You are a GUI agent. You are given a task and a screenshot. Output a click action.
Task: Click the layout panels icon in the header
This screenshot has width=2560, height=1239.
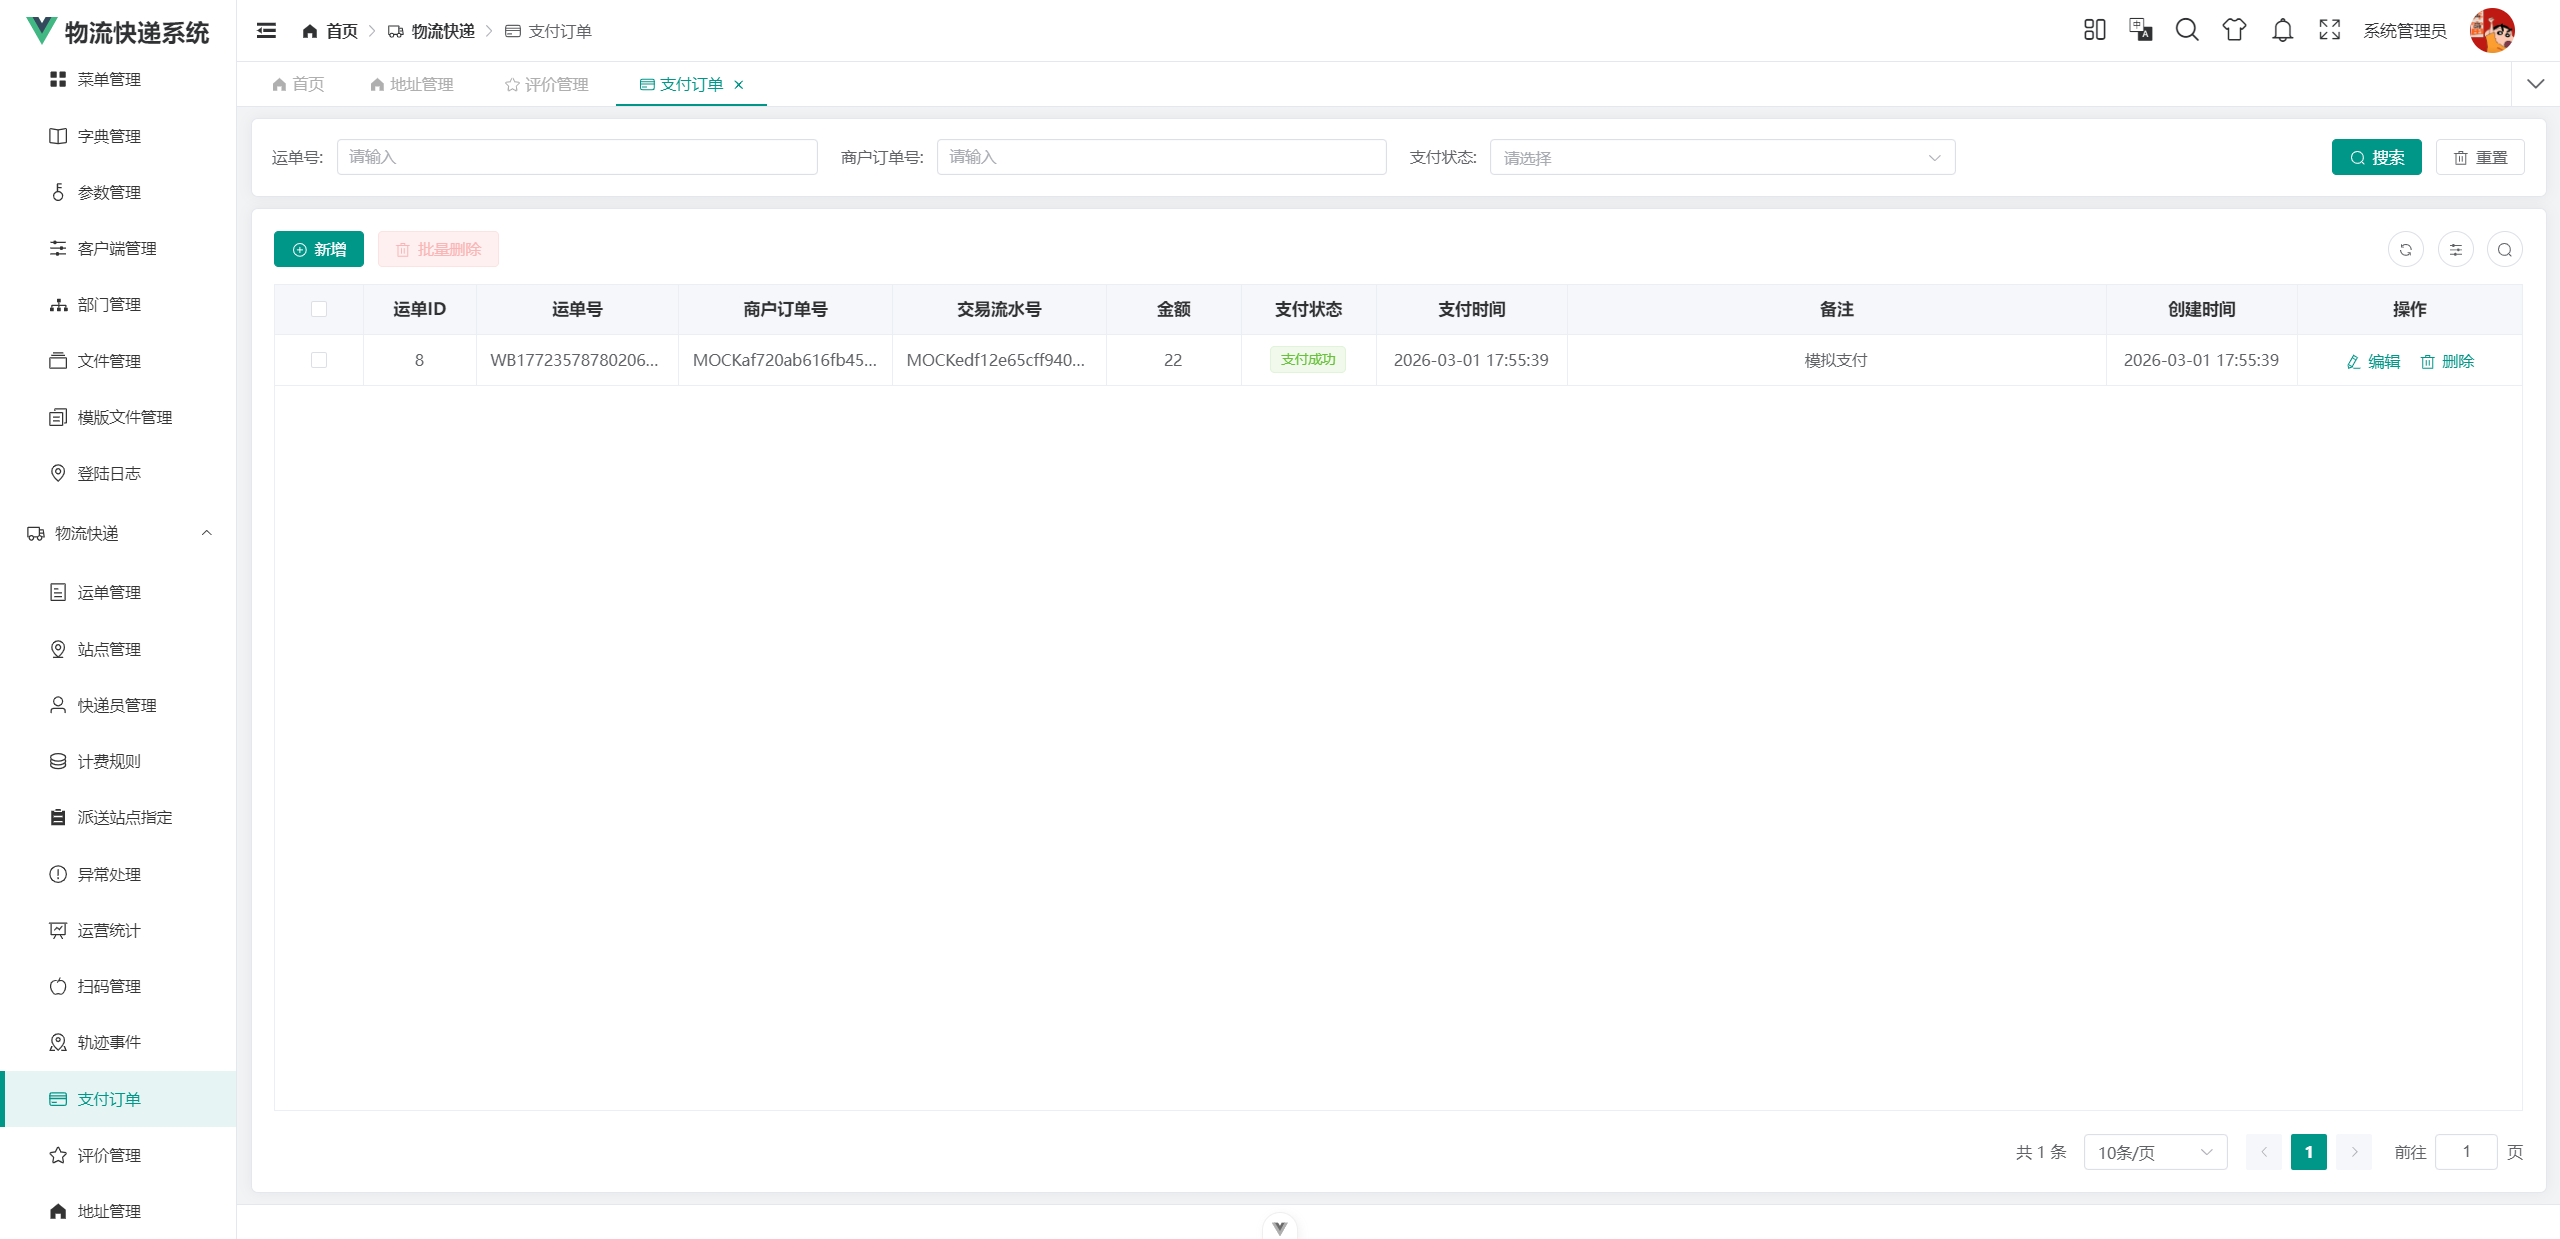coord(2094,31)
